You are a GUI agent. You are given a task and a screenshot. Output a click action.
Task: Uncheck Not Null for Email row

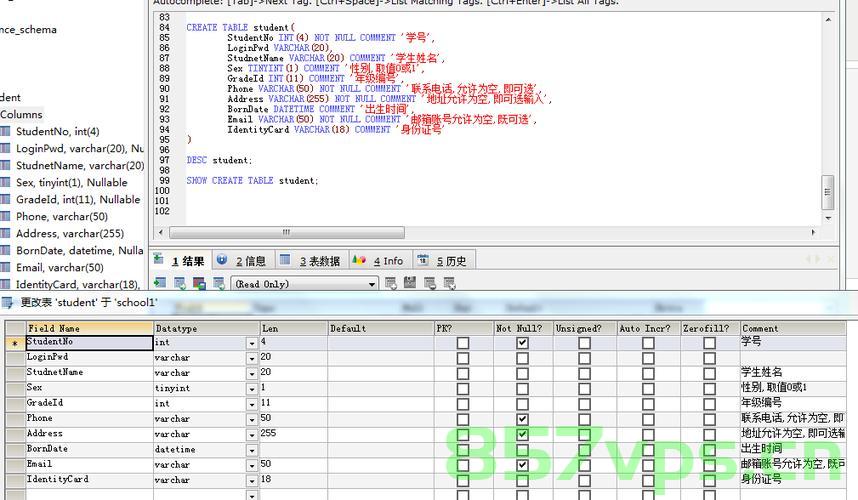click(523, 466)
